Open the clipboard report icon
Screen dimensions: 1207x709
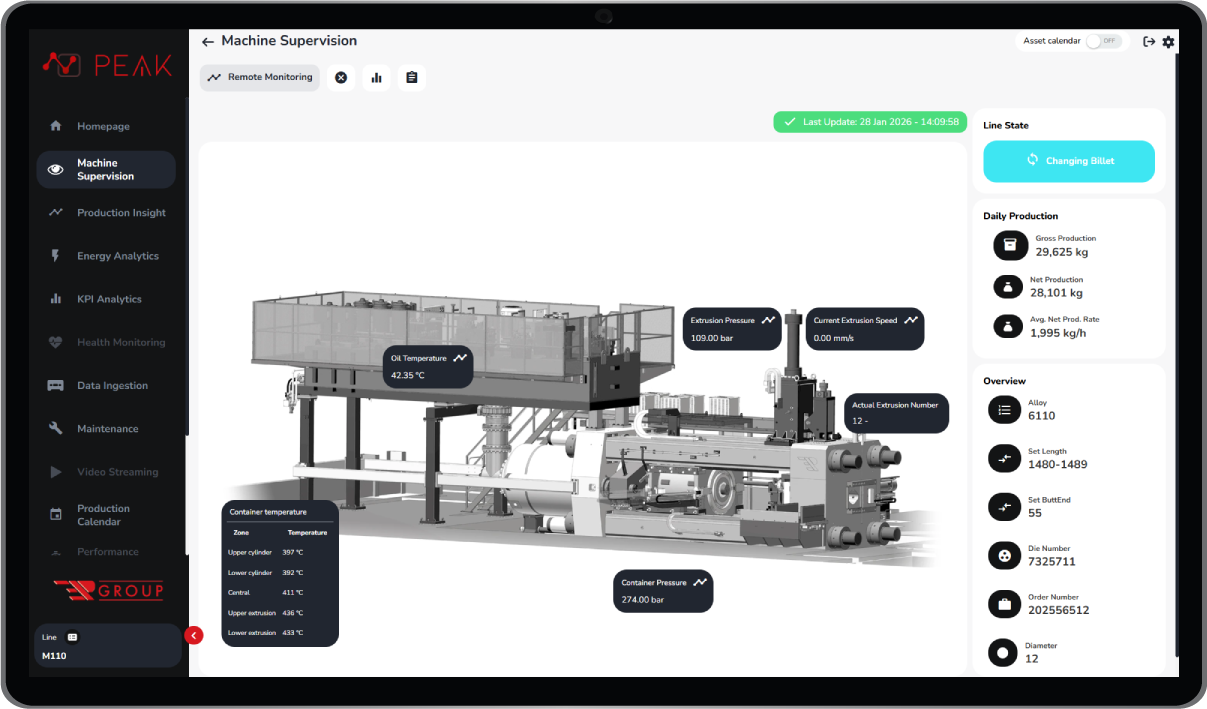(411, 78)
